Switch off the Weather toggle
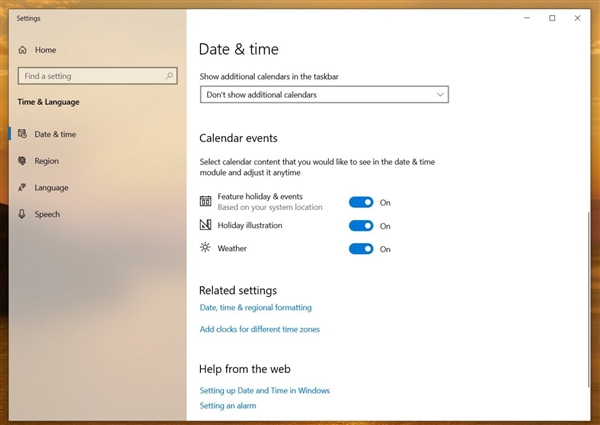Screen dimensions: 600x425 tap(361, 249)
